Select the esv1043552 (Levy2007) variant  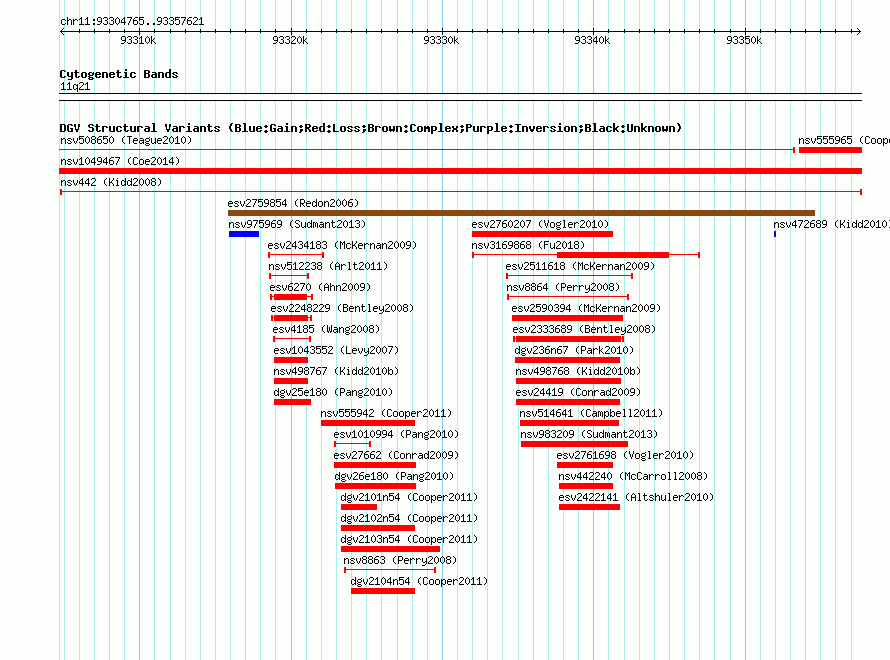336,350
